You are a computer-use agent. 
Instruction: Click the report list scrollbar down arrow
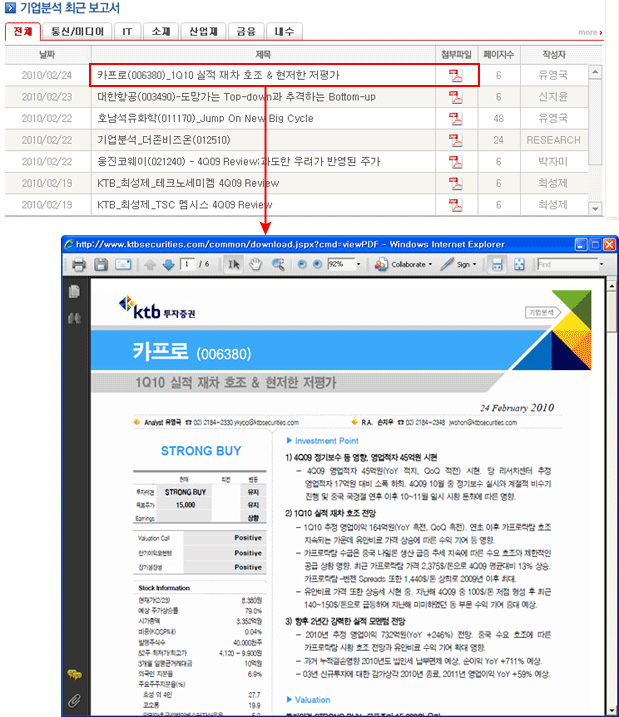point(595,208)
